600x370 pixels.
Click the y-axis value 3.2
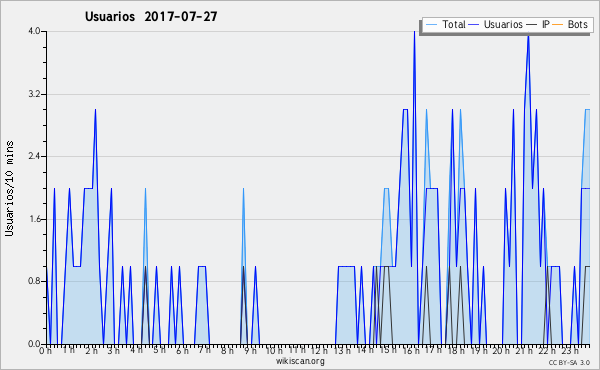coord(34,94)
